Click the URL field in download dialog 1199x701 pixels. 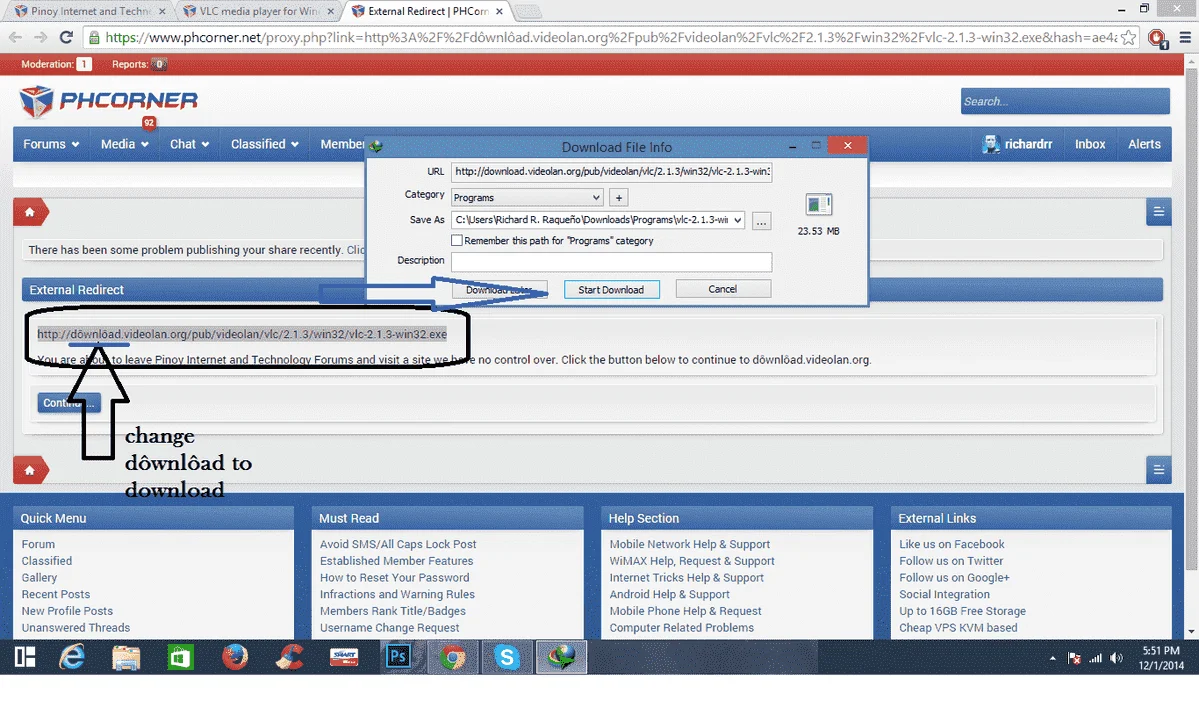click(x=612, y=171)
